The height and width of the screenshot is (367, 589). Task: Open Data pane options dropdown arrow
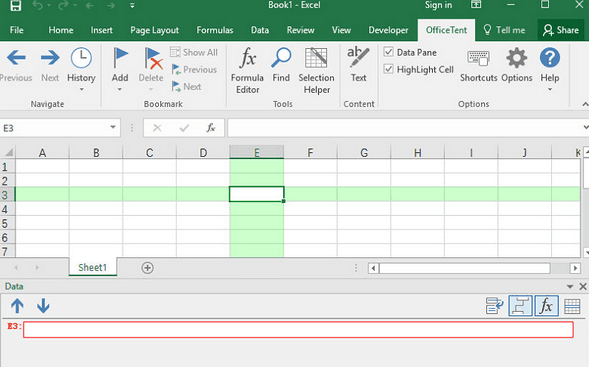pos(570,287)
